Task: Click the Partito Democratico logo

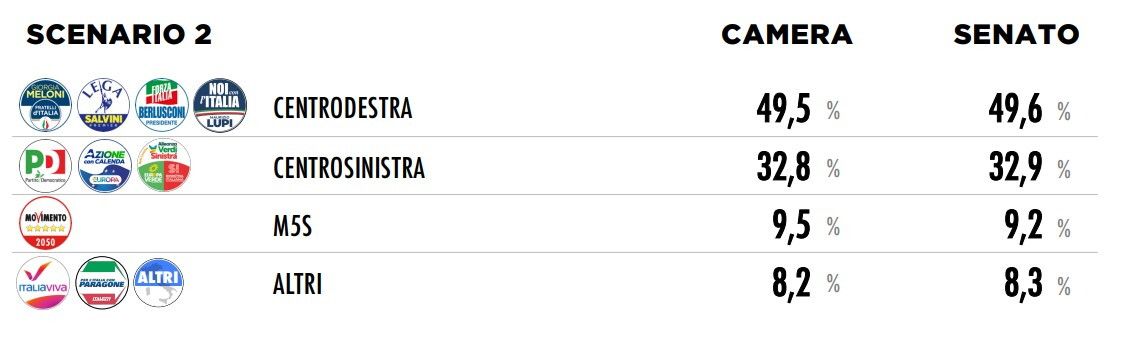Action: click(x=45, y=166)
